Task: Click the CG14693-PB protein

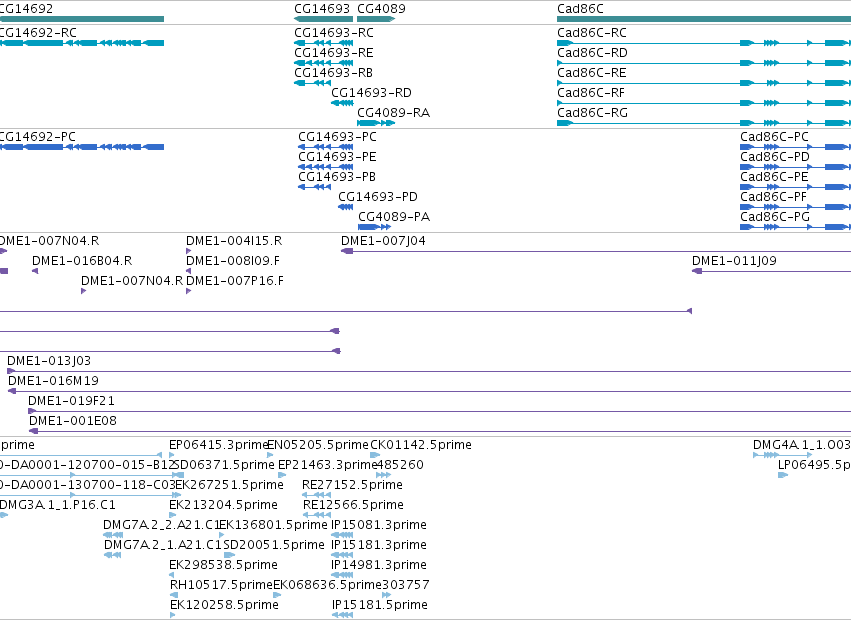Action: click(x=314, y=187)
